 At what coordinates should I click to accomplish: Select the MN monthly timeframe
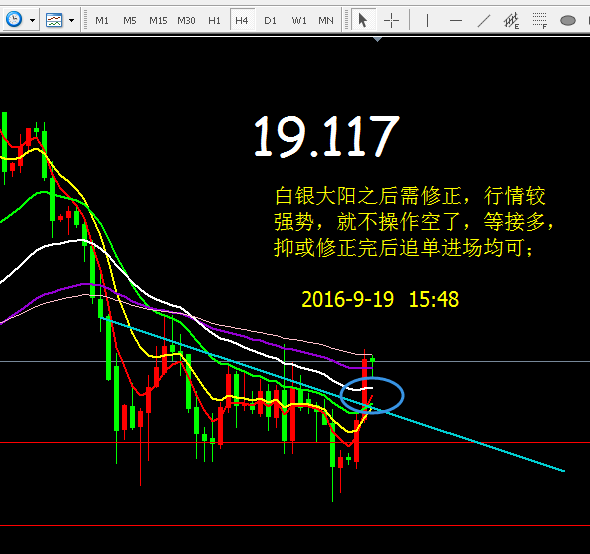[326, 20]
